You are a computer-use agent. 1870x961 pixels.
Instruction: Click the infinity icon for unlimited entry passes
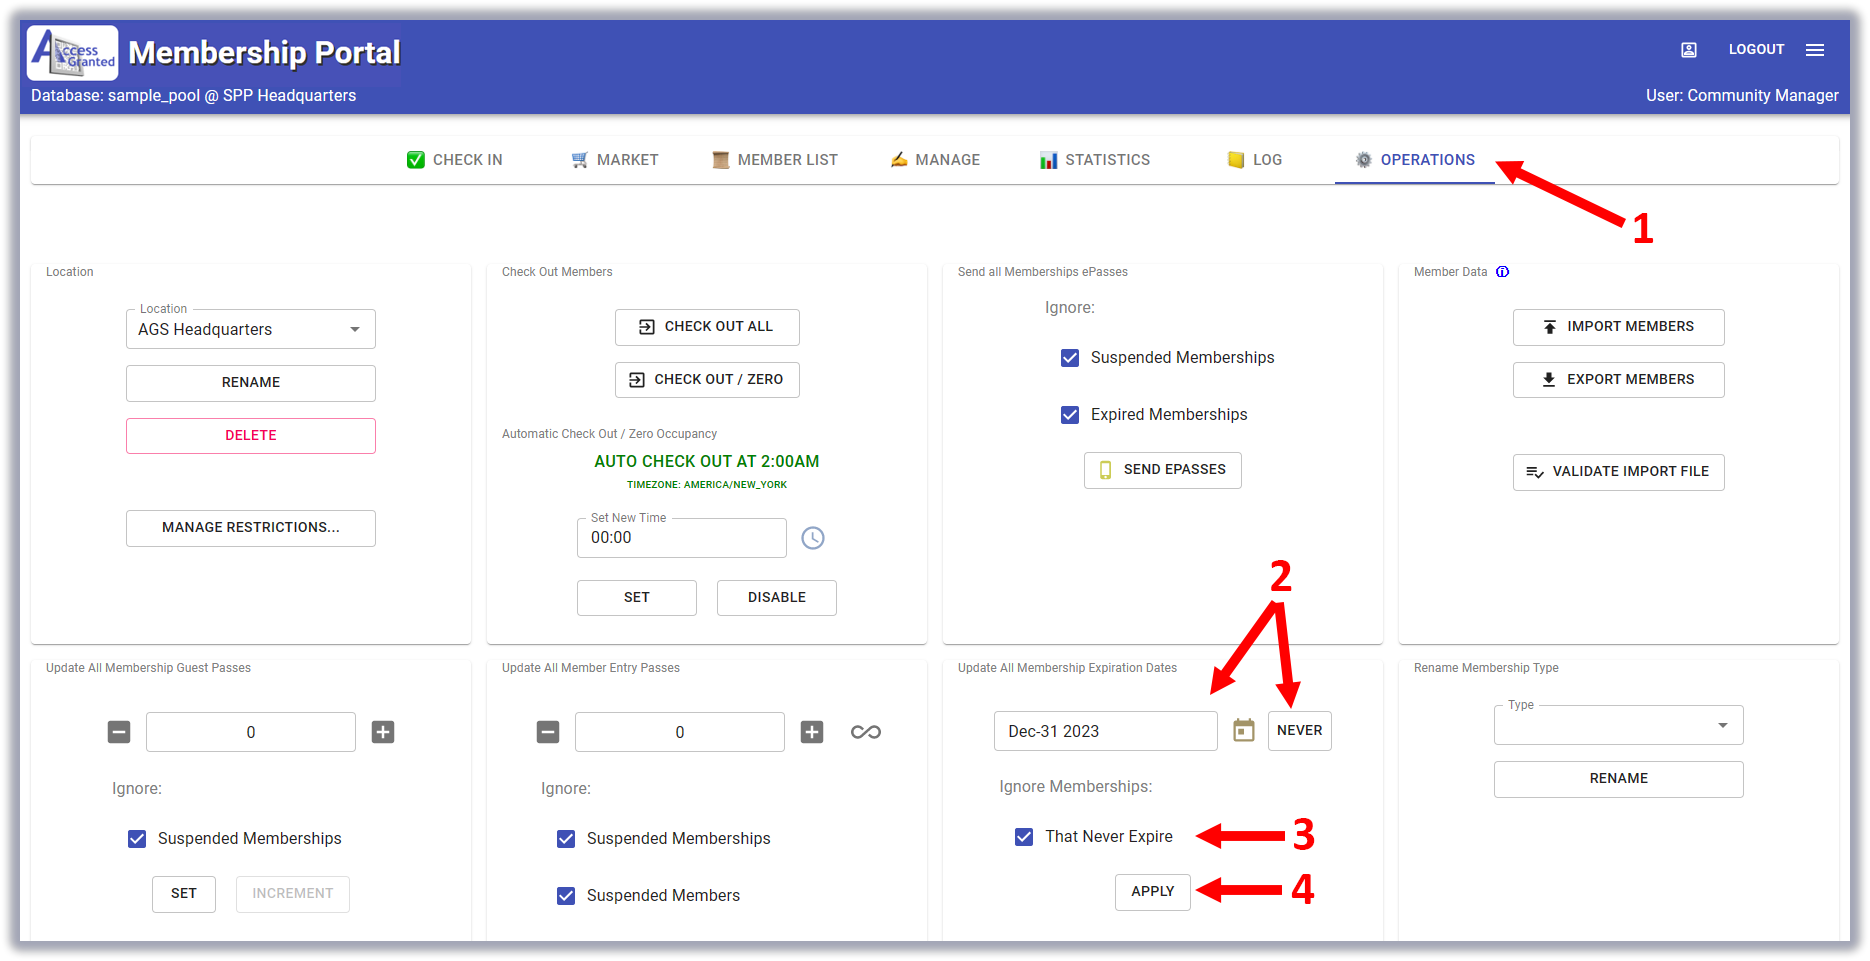865,732
